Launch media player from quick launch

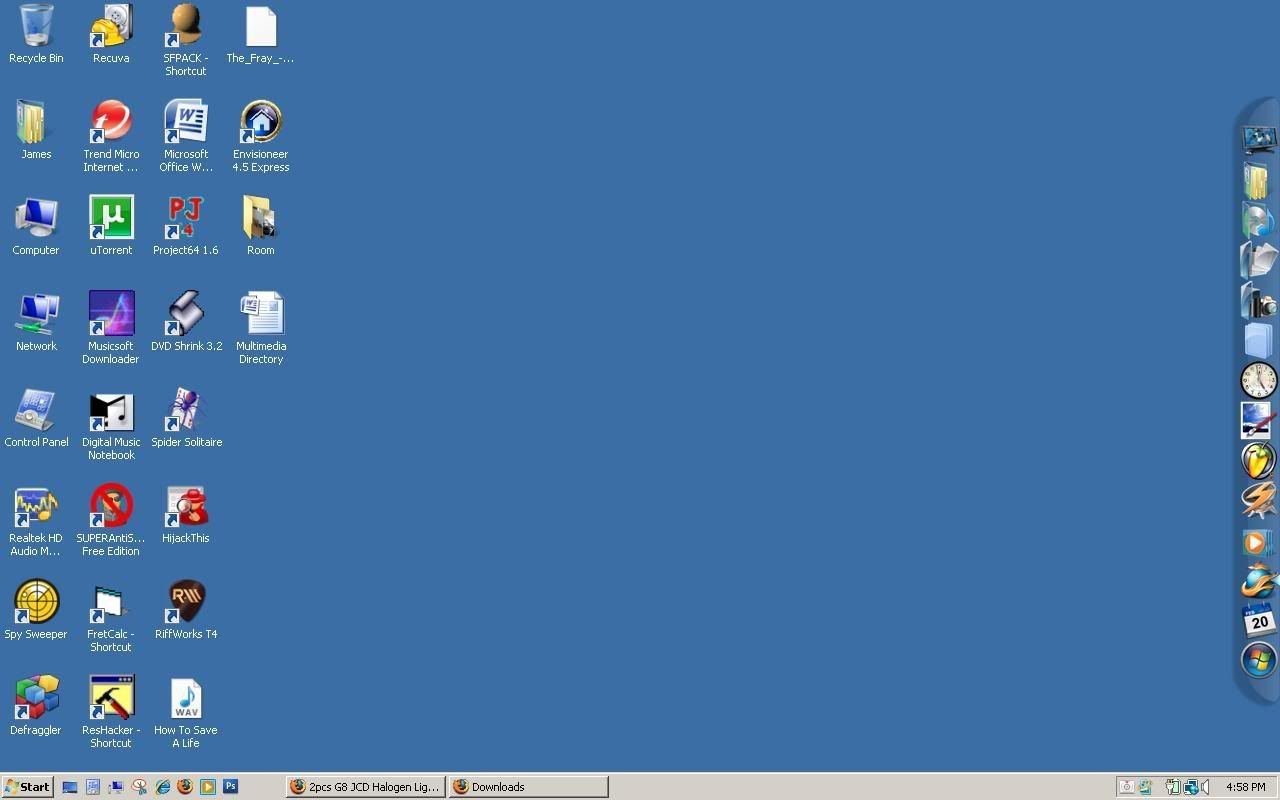click(208, 787)
